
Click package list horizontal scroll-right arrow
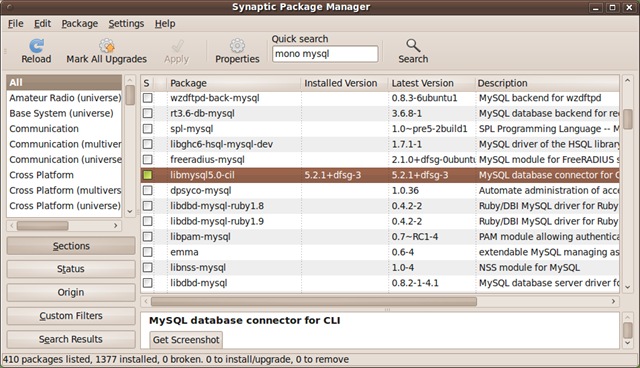[x=613, y=301]
